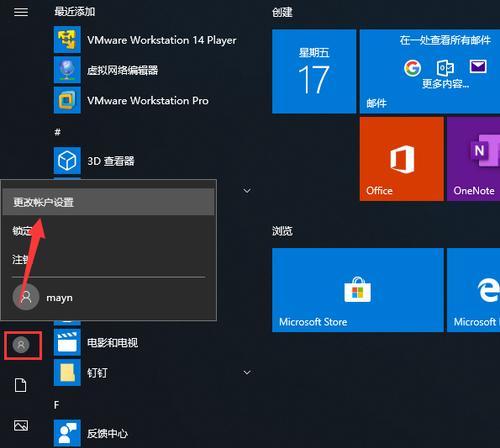The image size is (500, 448).
Task: Expand the chevron beside the account popup
Action: click(247, 191)
